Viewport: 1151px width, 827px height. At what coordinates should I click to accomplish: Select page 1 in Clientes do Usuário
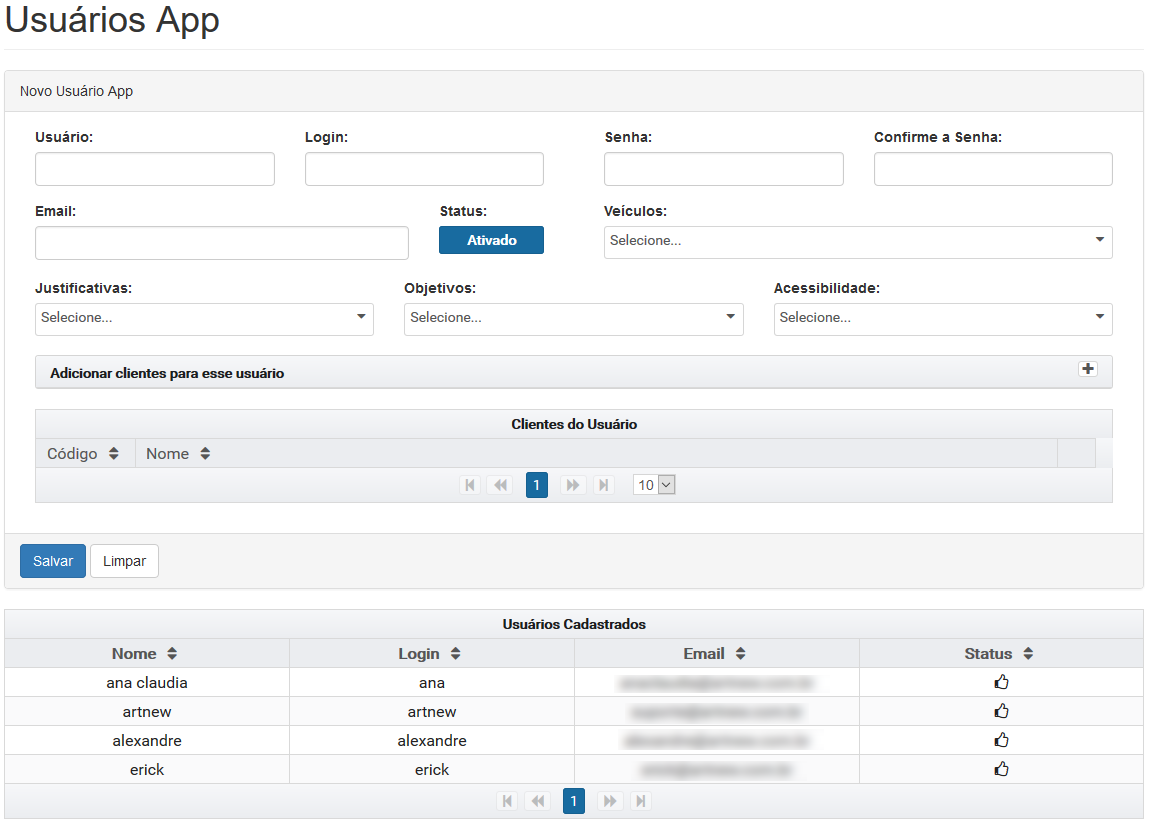click(537, 485)
